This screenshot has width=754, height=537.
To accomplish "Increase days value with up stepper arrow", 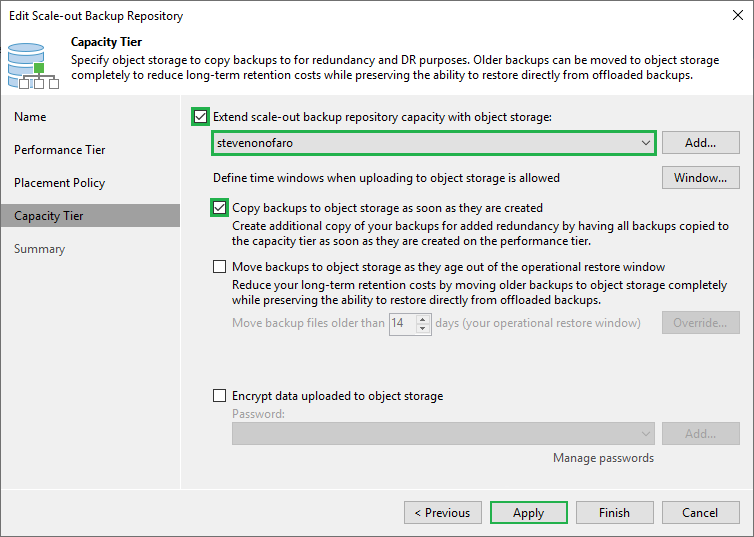I will click(423, 318).
